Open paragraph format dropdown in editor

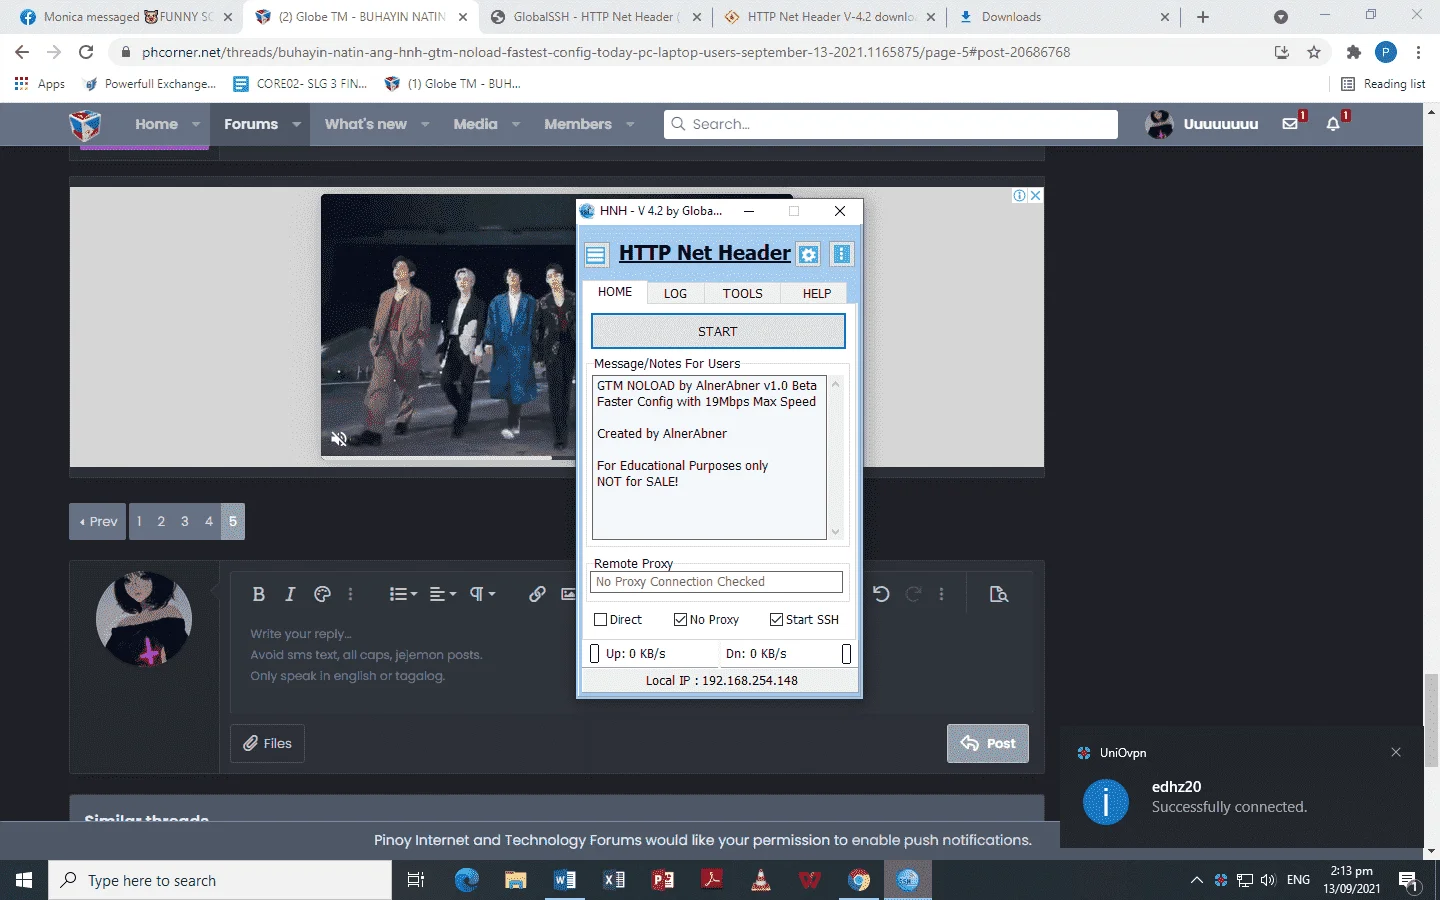[483, 594]
